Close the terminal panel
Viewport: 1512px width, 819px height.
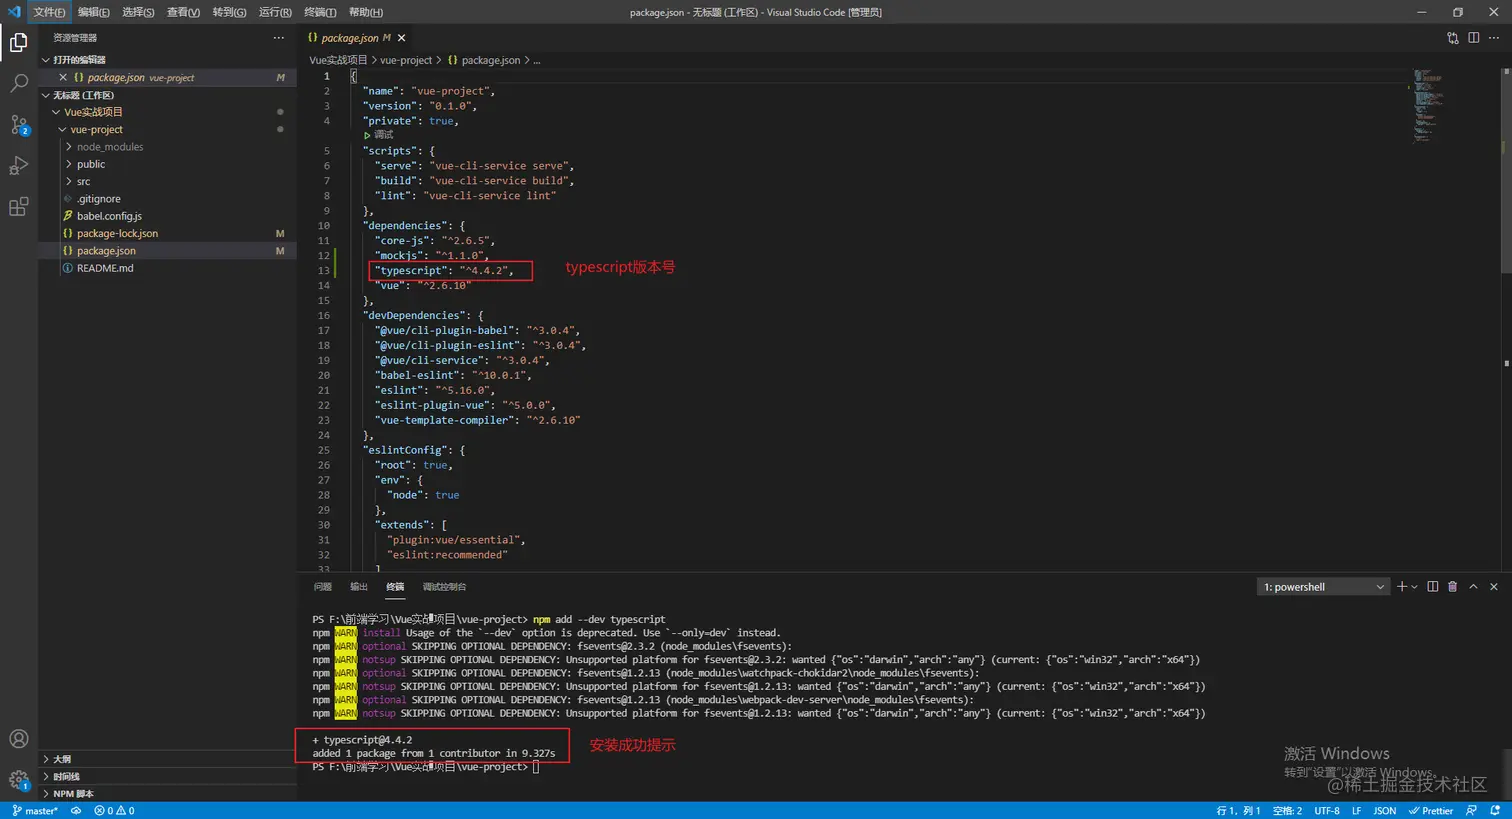click(x=1494, y=587)
